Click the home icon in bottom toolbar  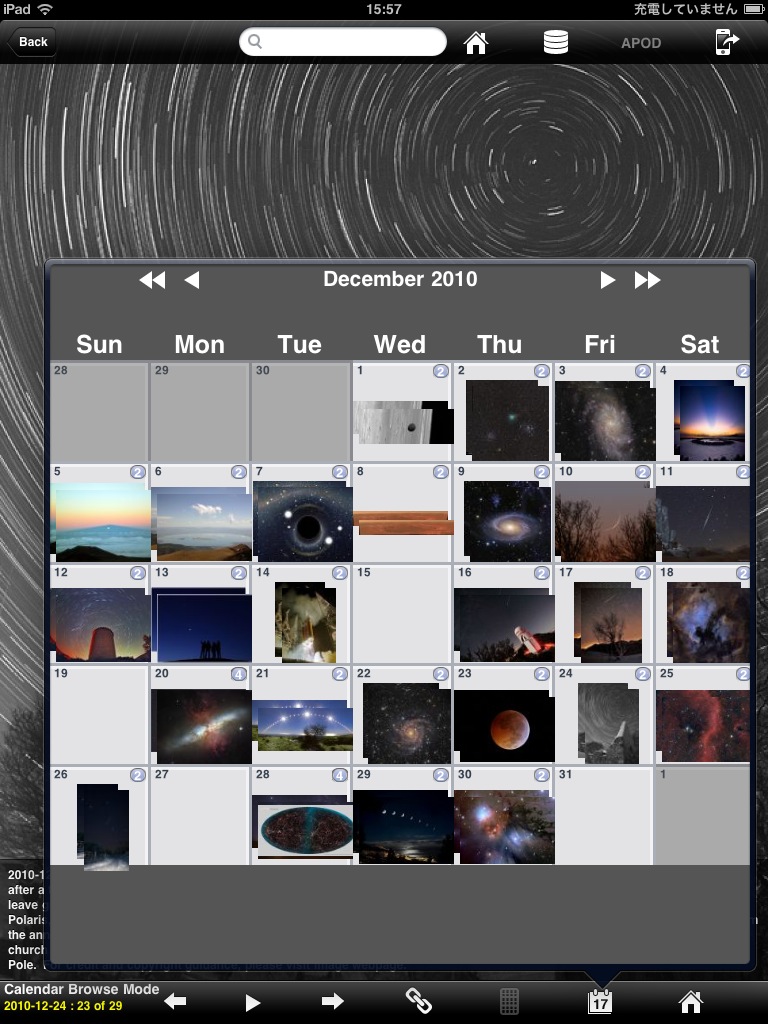pos(690,1001)
